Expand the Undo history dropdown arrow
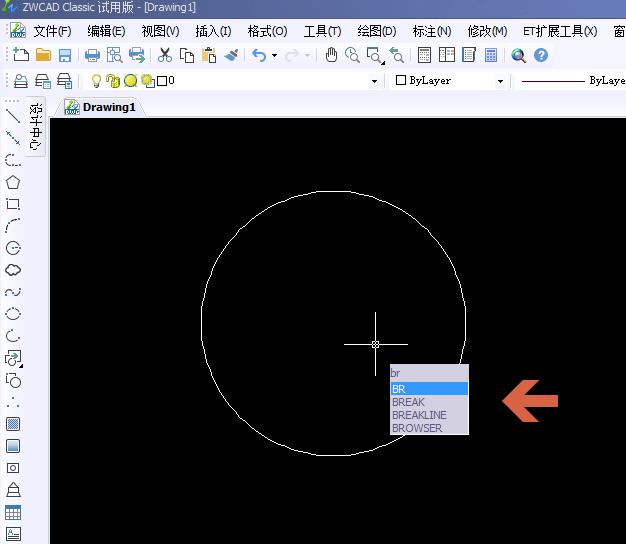 274,55
